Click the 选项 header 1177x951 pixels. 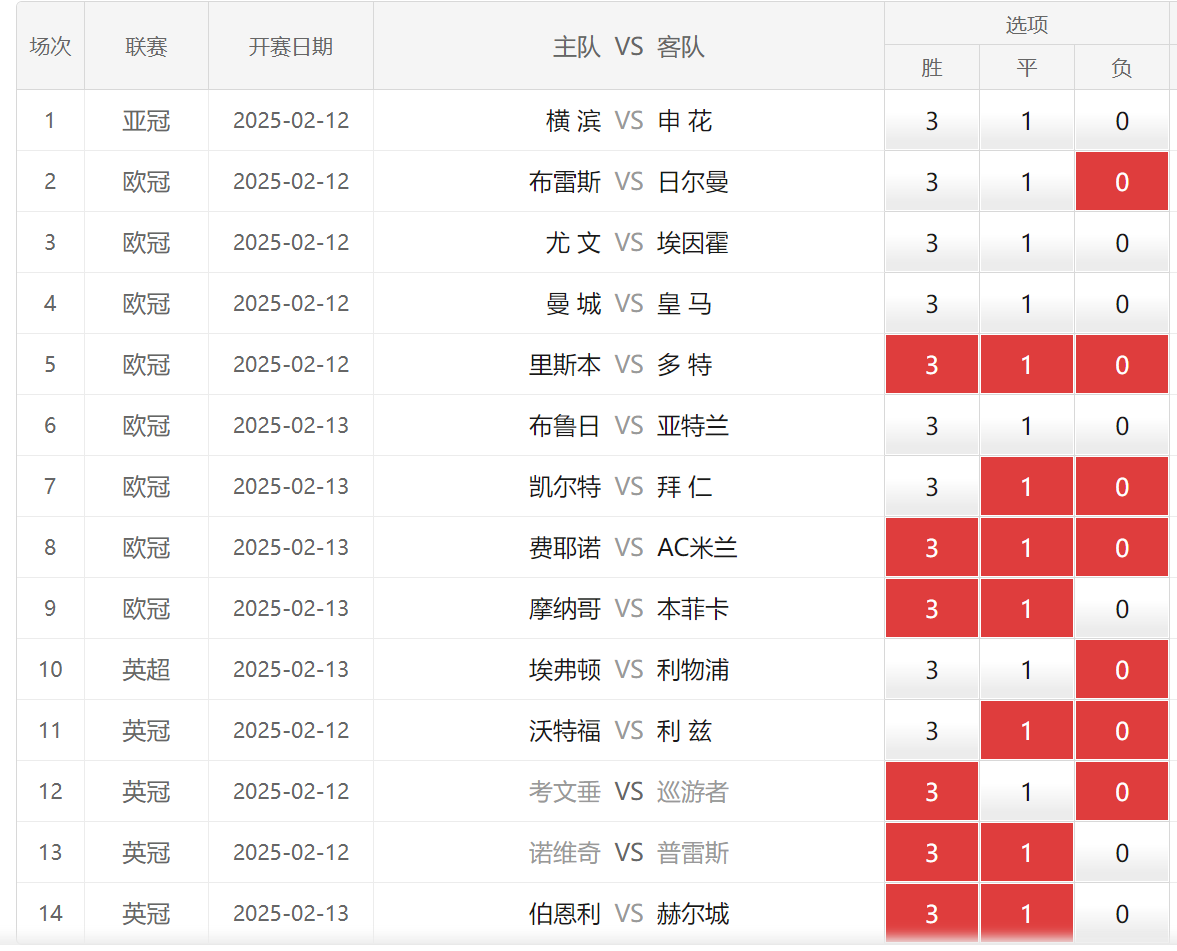[x=1026, y=25]
